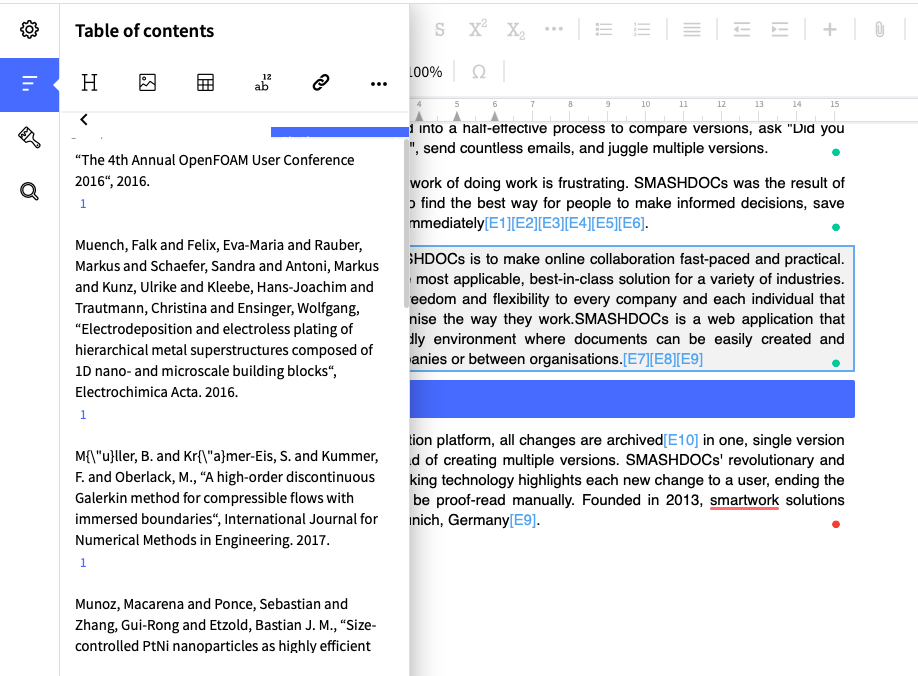Apply strikethrough formatting
This screenshot has width=918, height=676.
click(440, 30)
